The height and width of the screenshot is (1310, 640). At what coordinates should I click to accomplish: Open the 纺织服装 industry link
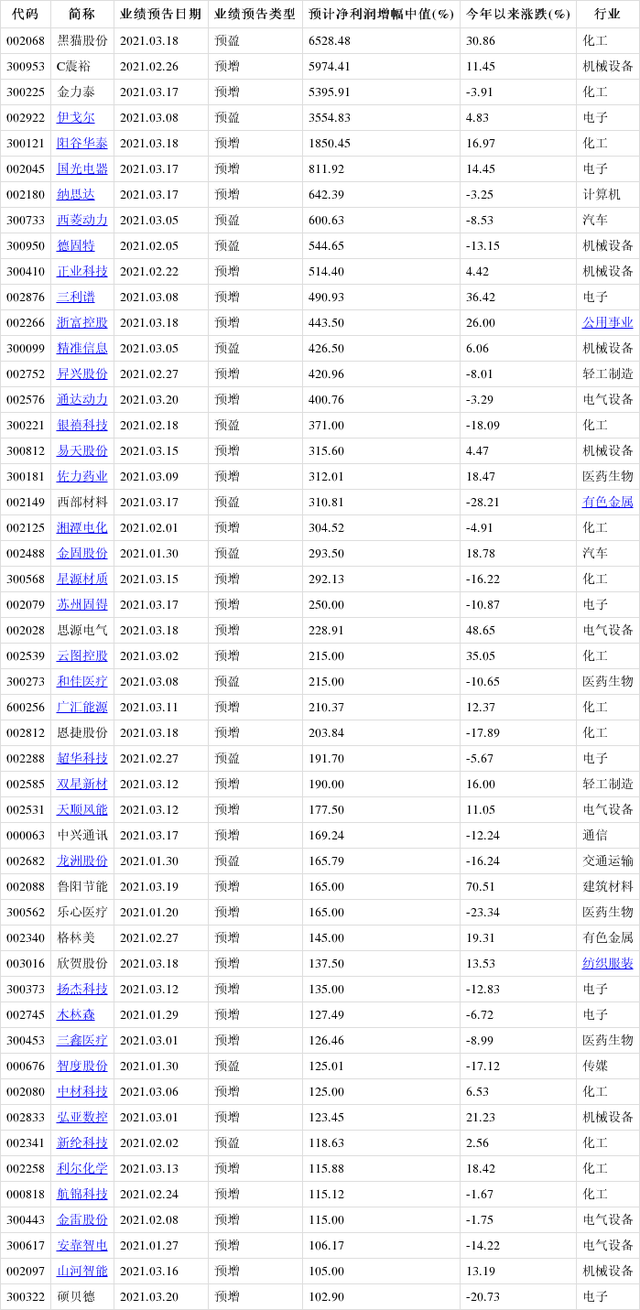pos(608,963)
